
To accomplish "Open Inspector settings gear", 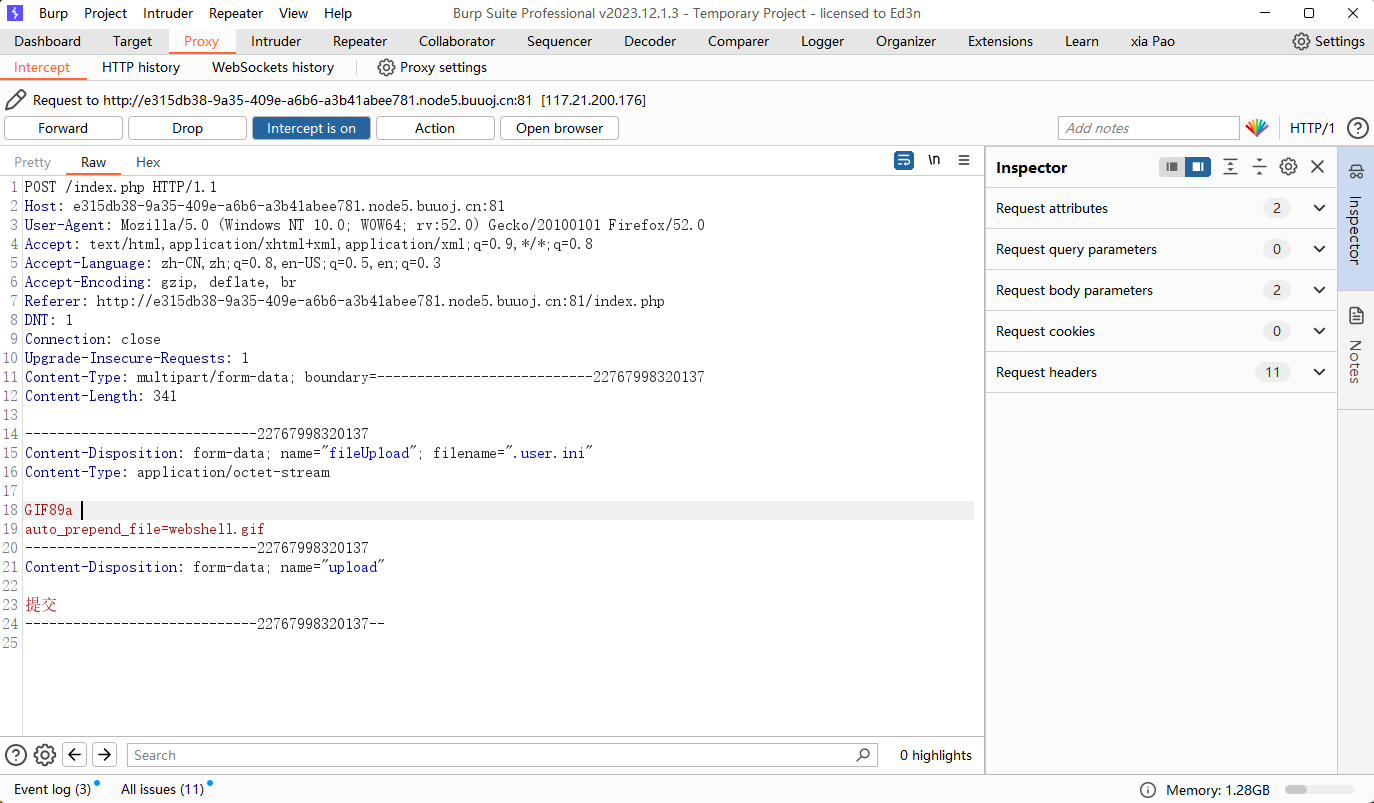I will (x=1288, y=167).
